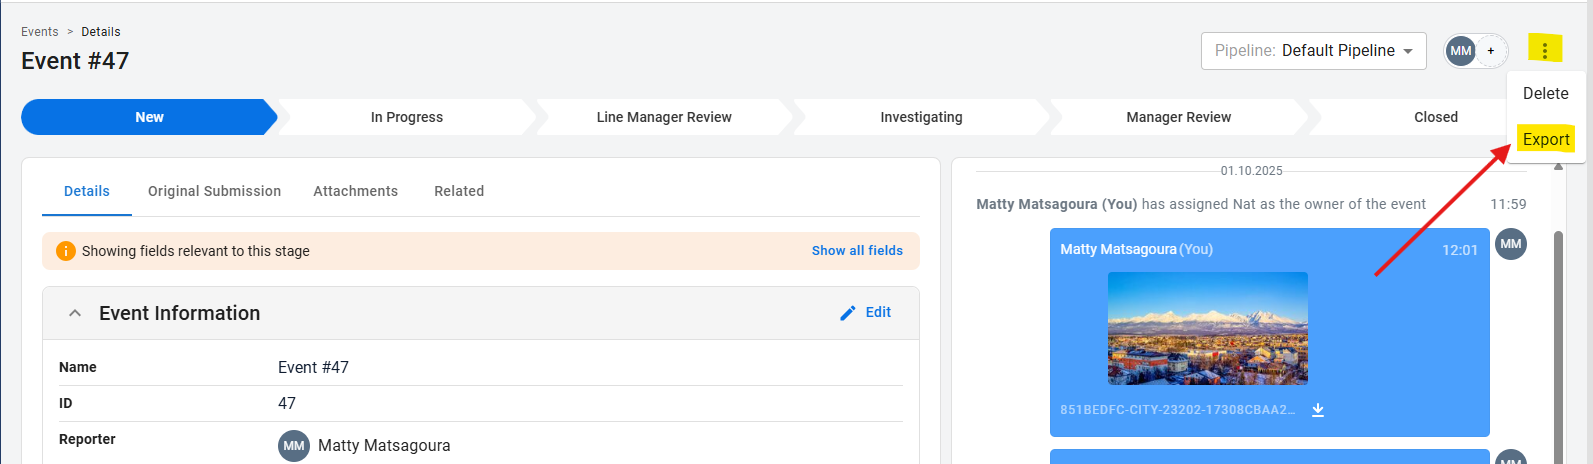The image size is (1593, 464).
Task: Click the plus icon to add assignee
Action: pyautogui.click(x=1491, y=51)
